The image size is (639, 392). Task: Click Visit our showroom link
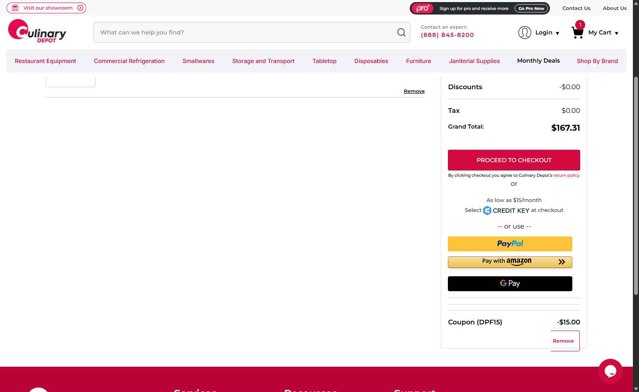point(46,8)
